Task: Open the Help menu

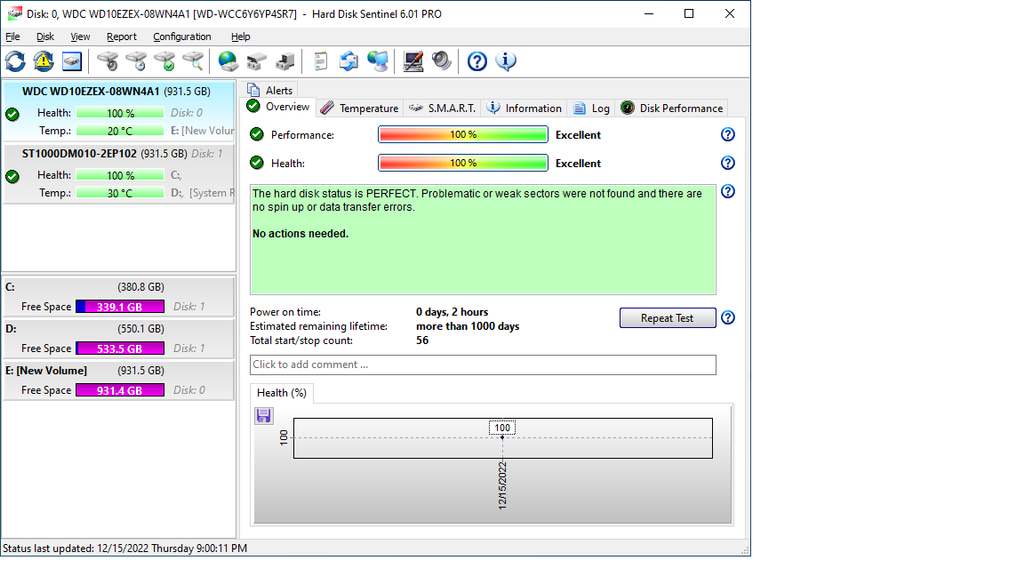Action: tap(240, 37)
